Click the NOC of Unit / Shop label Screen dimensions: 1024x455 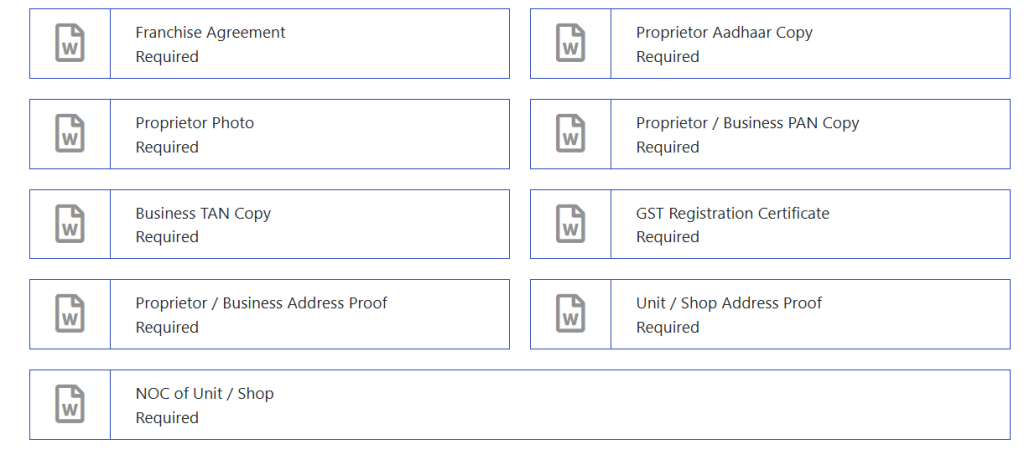tap(204, 394)
